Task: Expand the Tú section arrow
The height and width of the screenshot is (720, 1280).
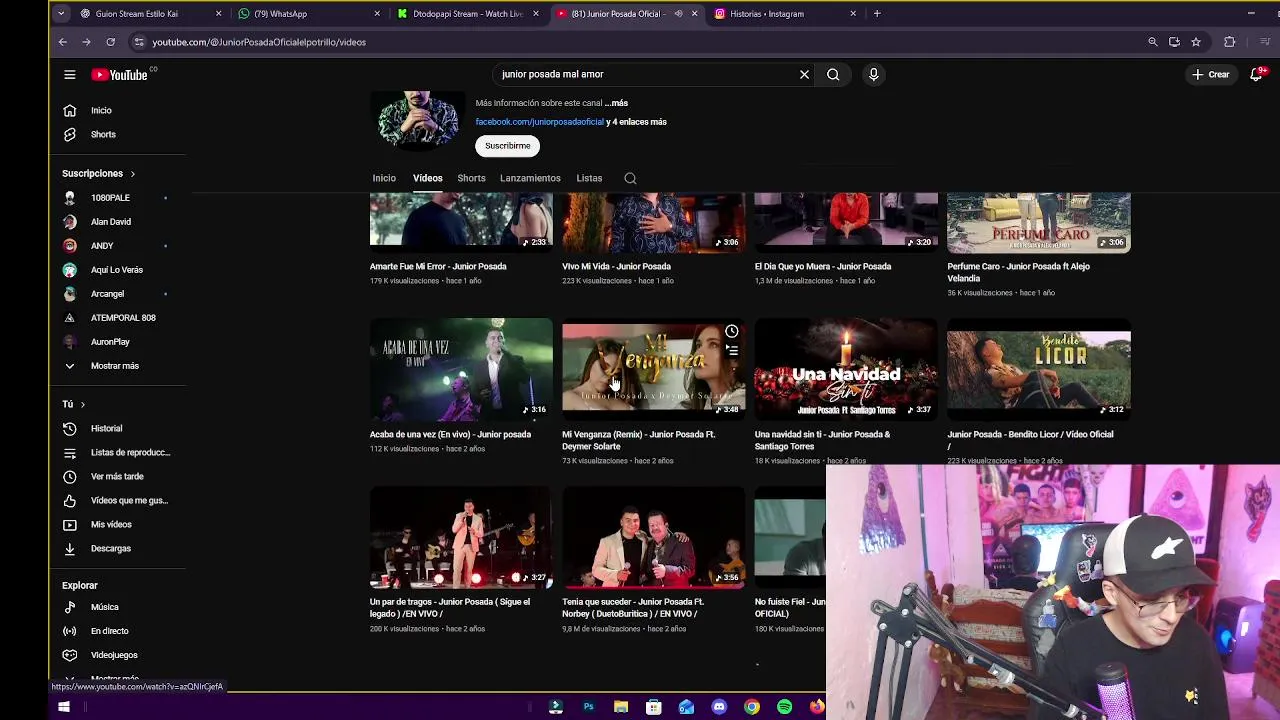Action: coord(82,404)
